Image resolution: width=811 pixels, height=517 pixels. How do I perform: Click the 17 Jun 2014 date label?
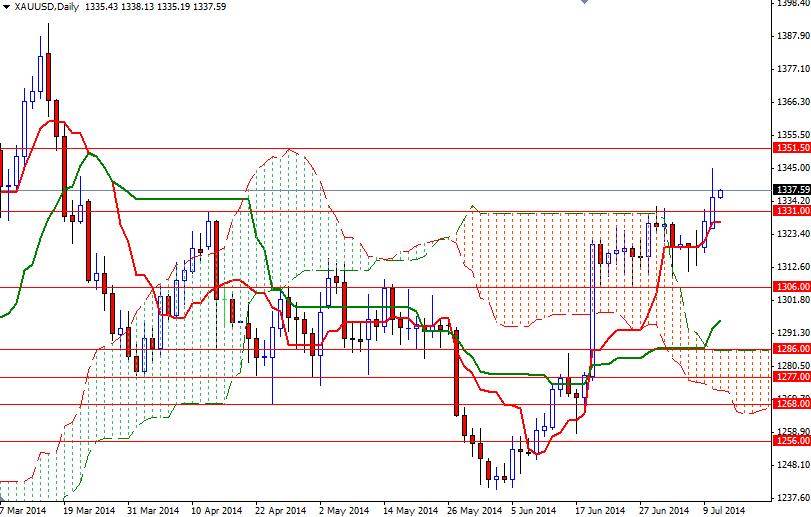(x=600, y=510)
